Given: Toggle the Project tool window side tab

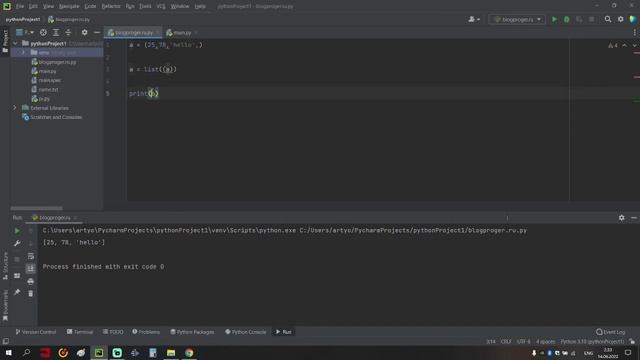Looking at the screenshot, I should pyautogui.click(x=5, y=40).
